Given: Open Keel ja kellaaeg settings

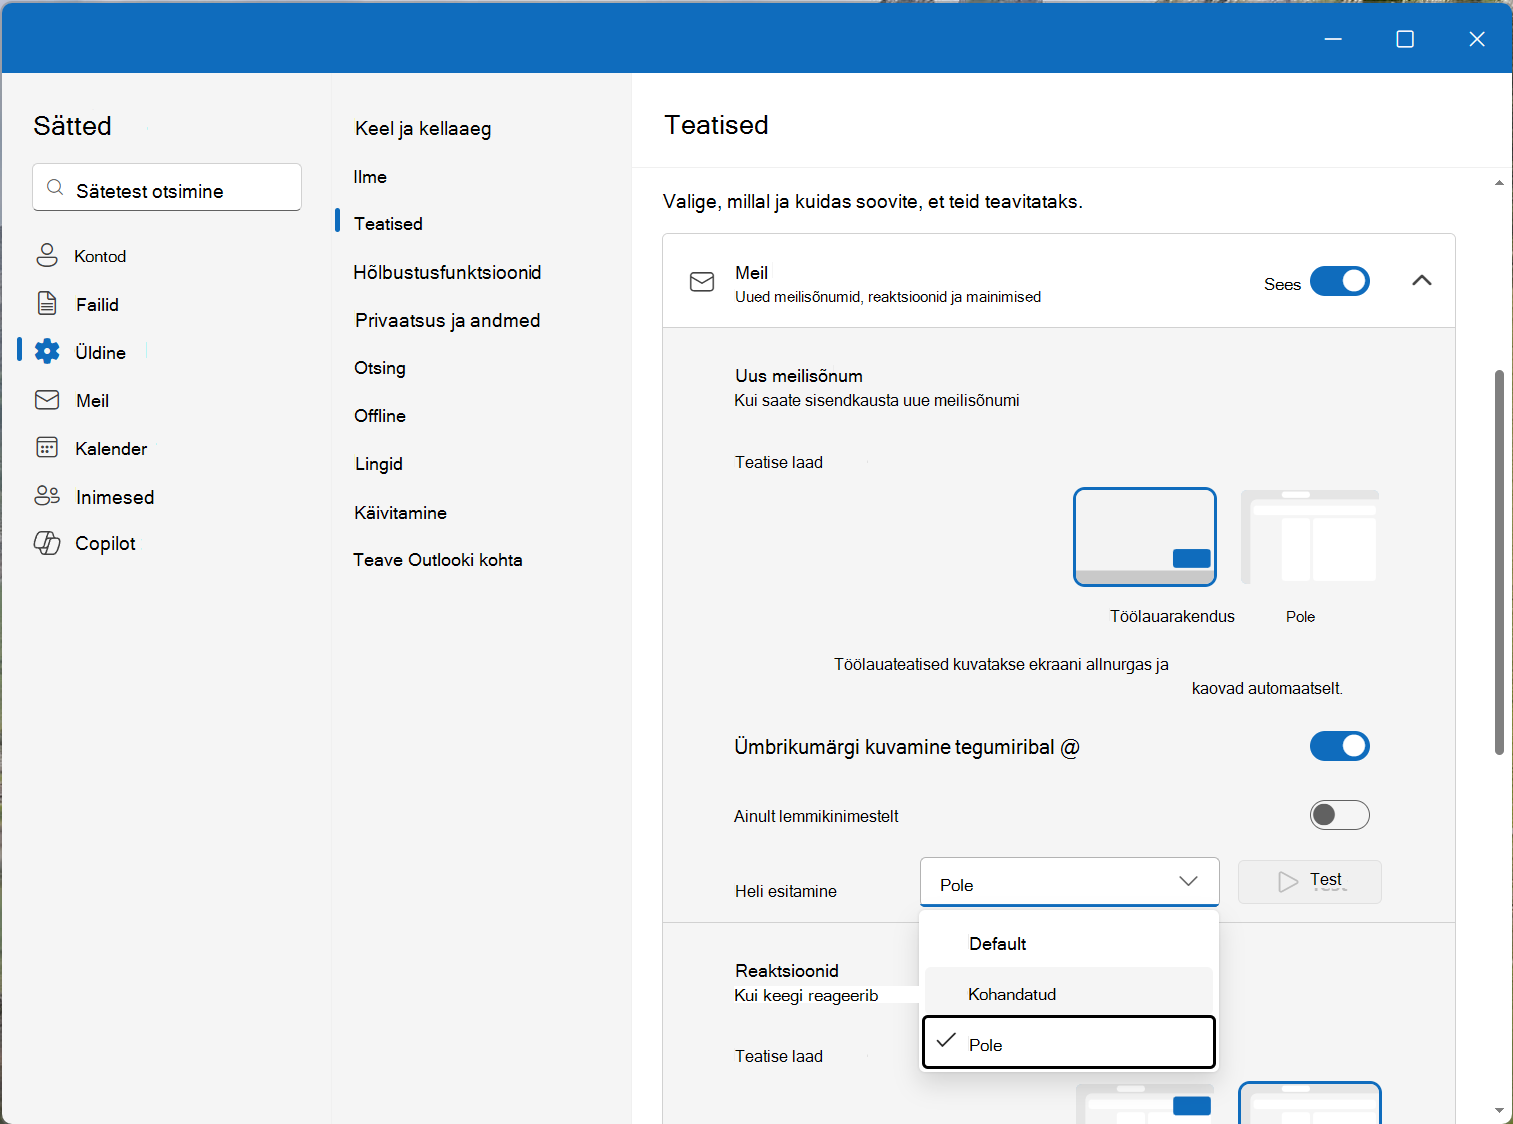Looking at the screenshot, I should coord(423,128).
